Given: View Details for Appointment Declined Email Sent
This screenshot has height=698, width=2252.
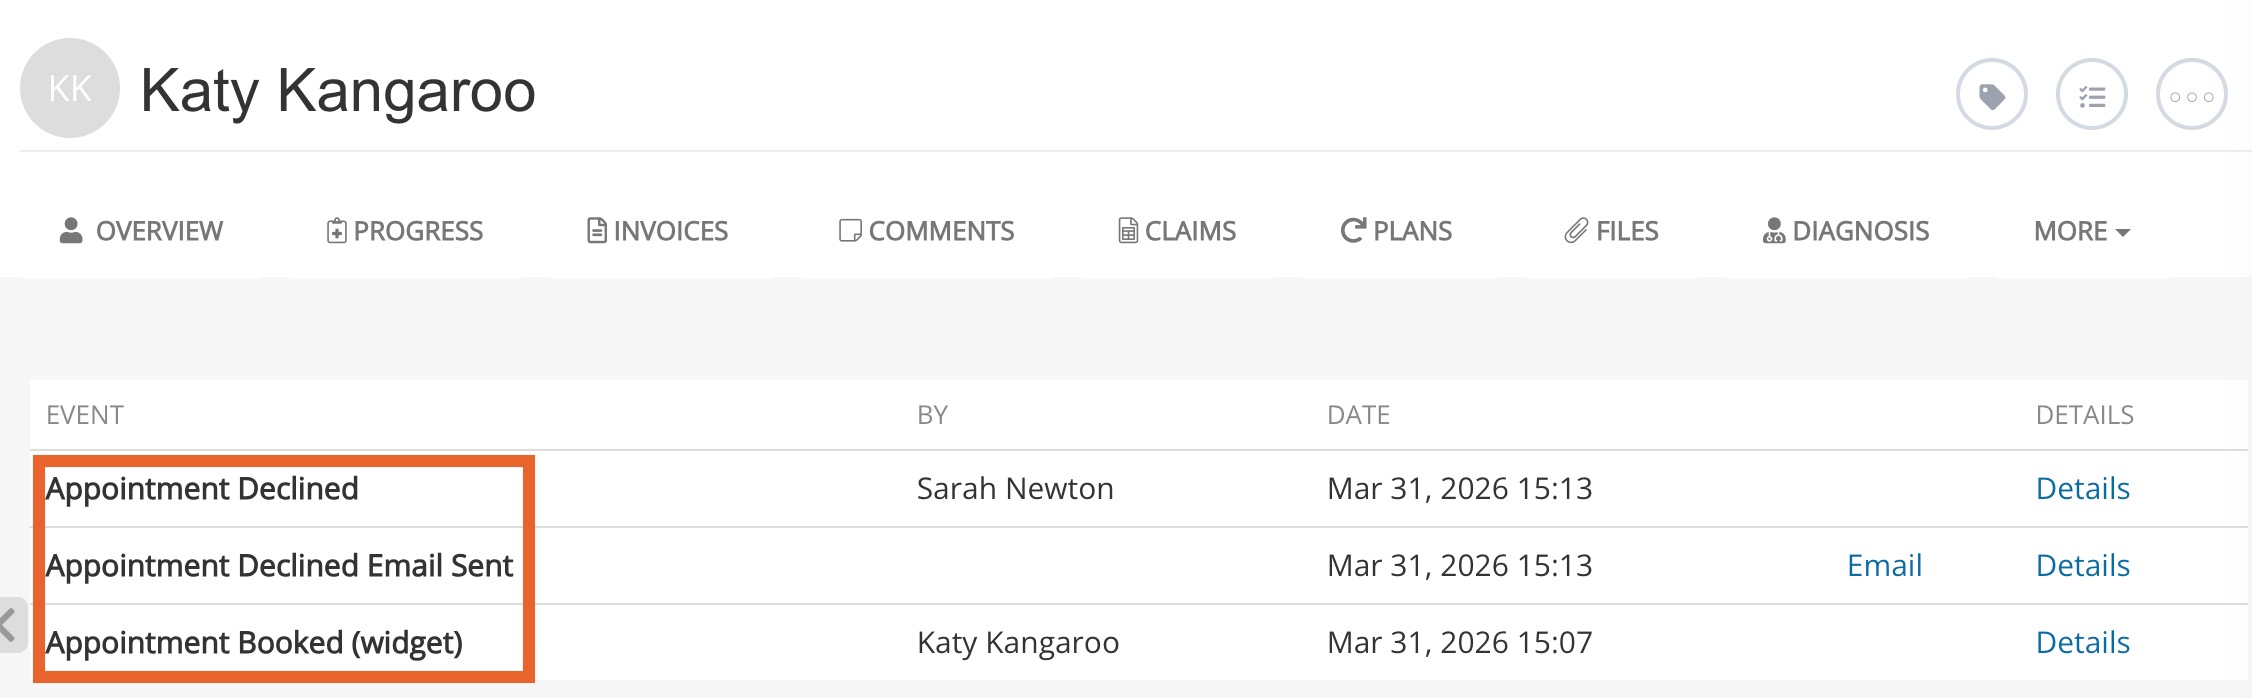Looking at the screenshot, I should click(2082, 565).
